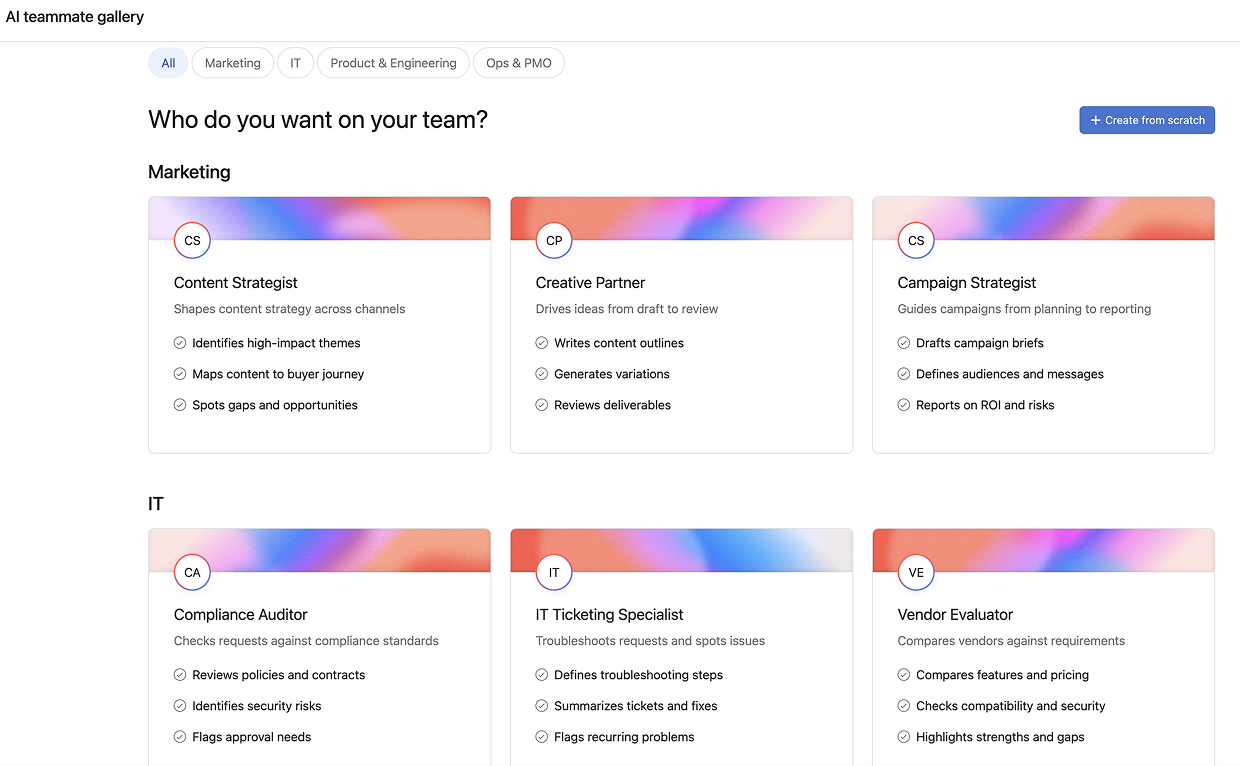Screen dimensions: 1240x766
Task: Switch to the IT filter tab
Action: coord(296,63)
